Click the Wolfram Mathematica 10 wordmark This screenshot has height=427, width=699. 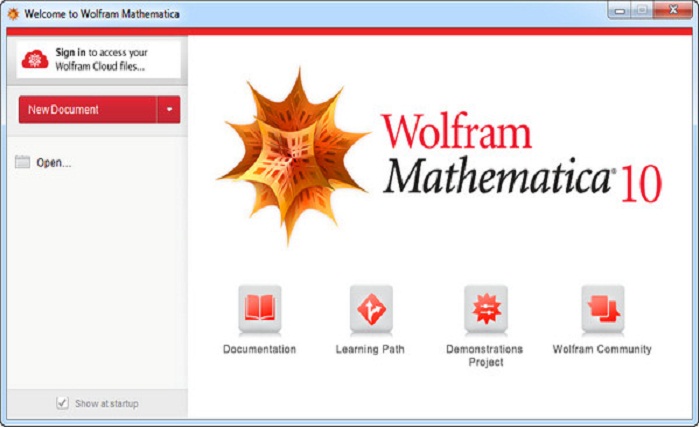click(522, 156)
